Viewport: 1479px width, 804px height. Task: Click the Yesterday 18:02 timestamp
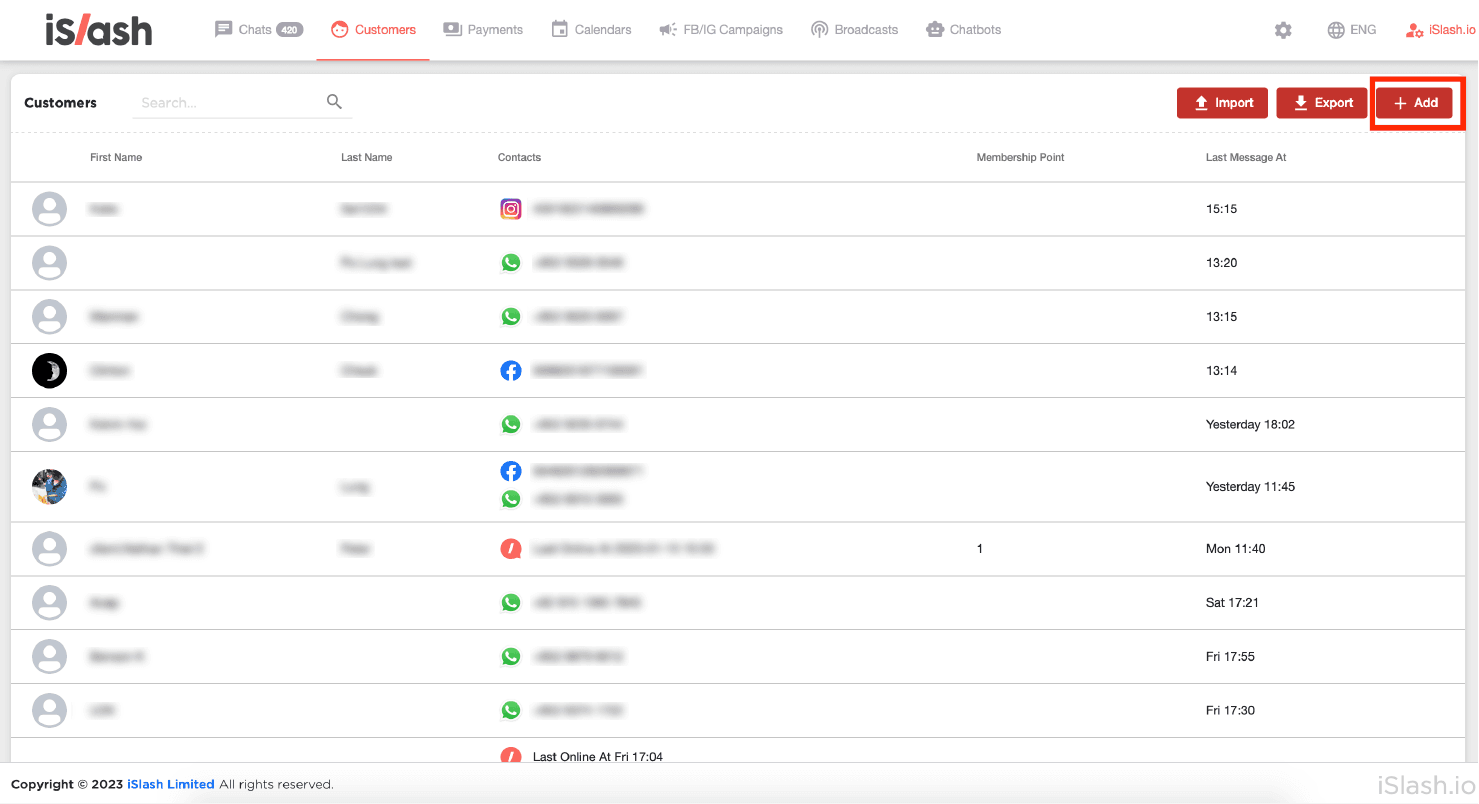1250,425
